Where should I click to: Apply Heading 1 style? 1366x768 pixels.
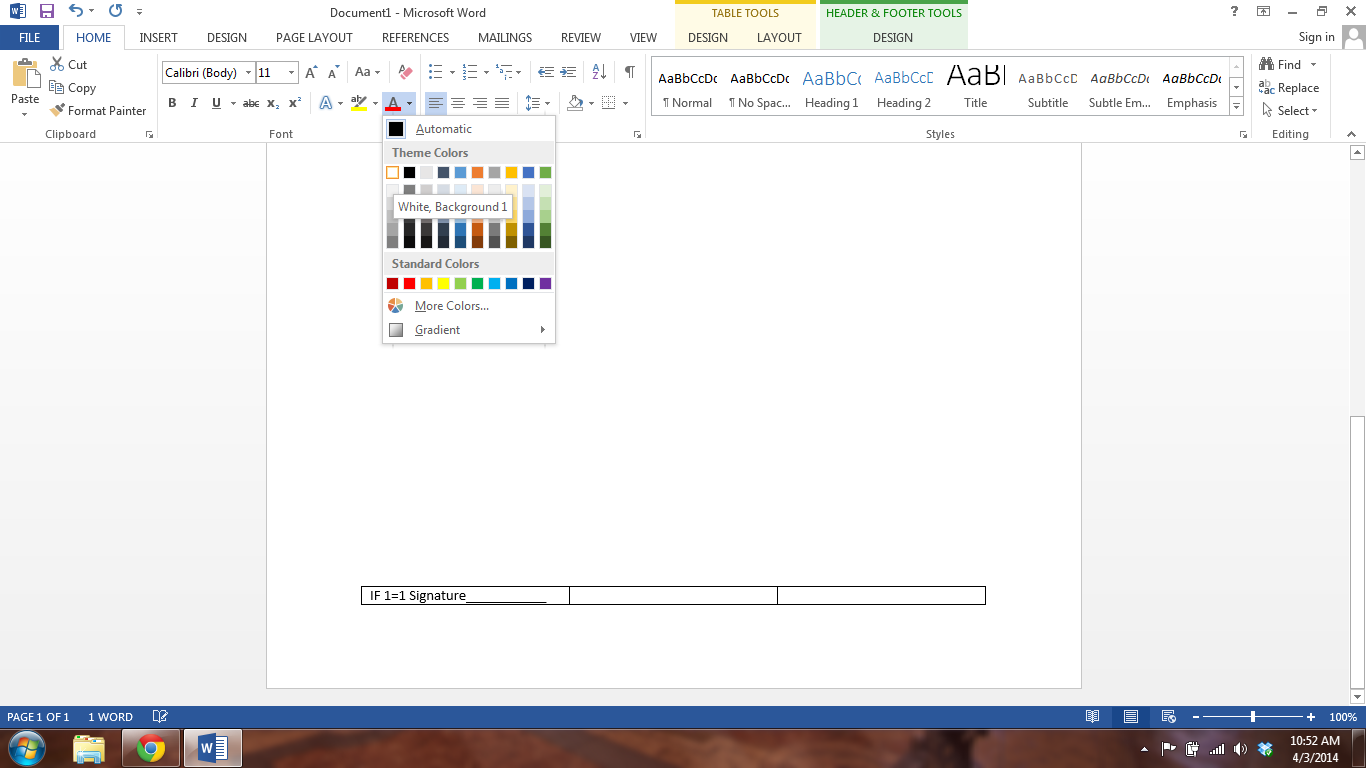(x=832, y=88)
